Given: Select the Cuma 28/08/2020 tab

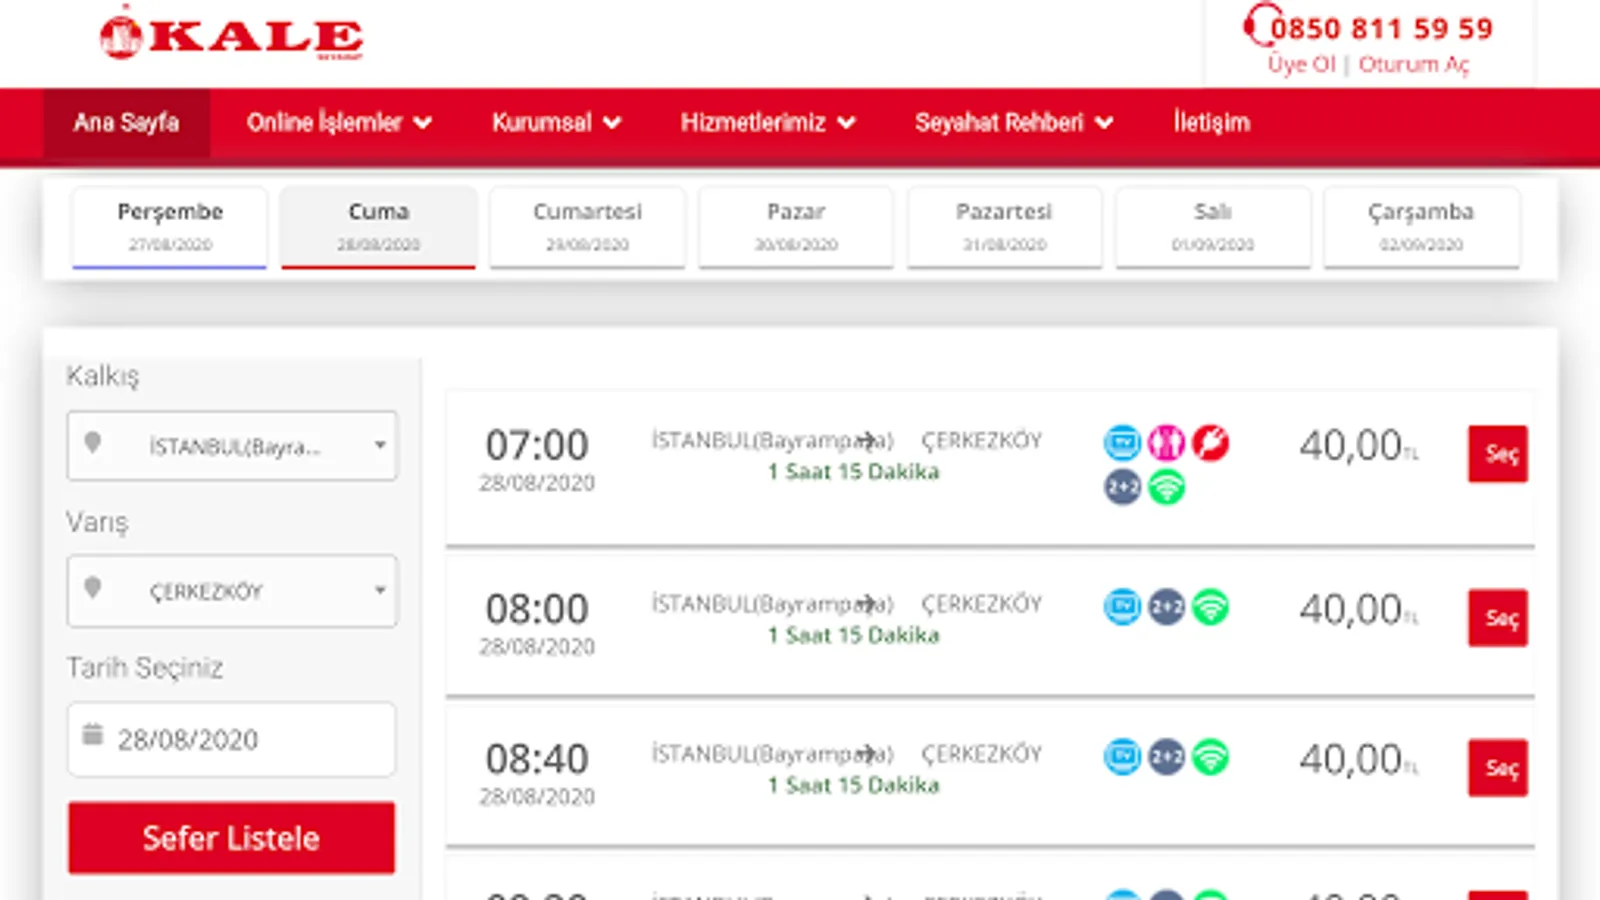Looking at the screenshot, I should point(378,227).
